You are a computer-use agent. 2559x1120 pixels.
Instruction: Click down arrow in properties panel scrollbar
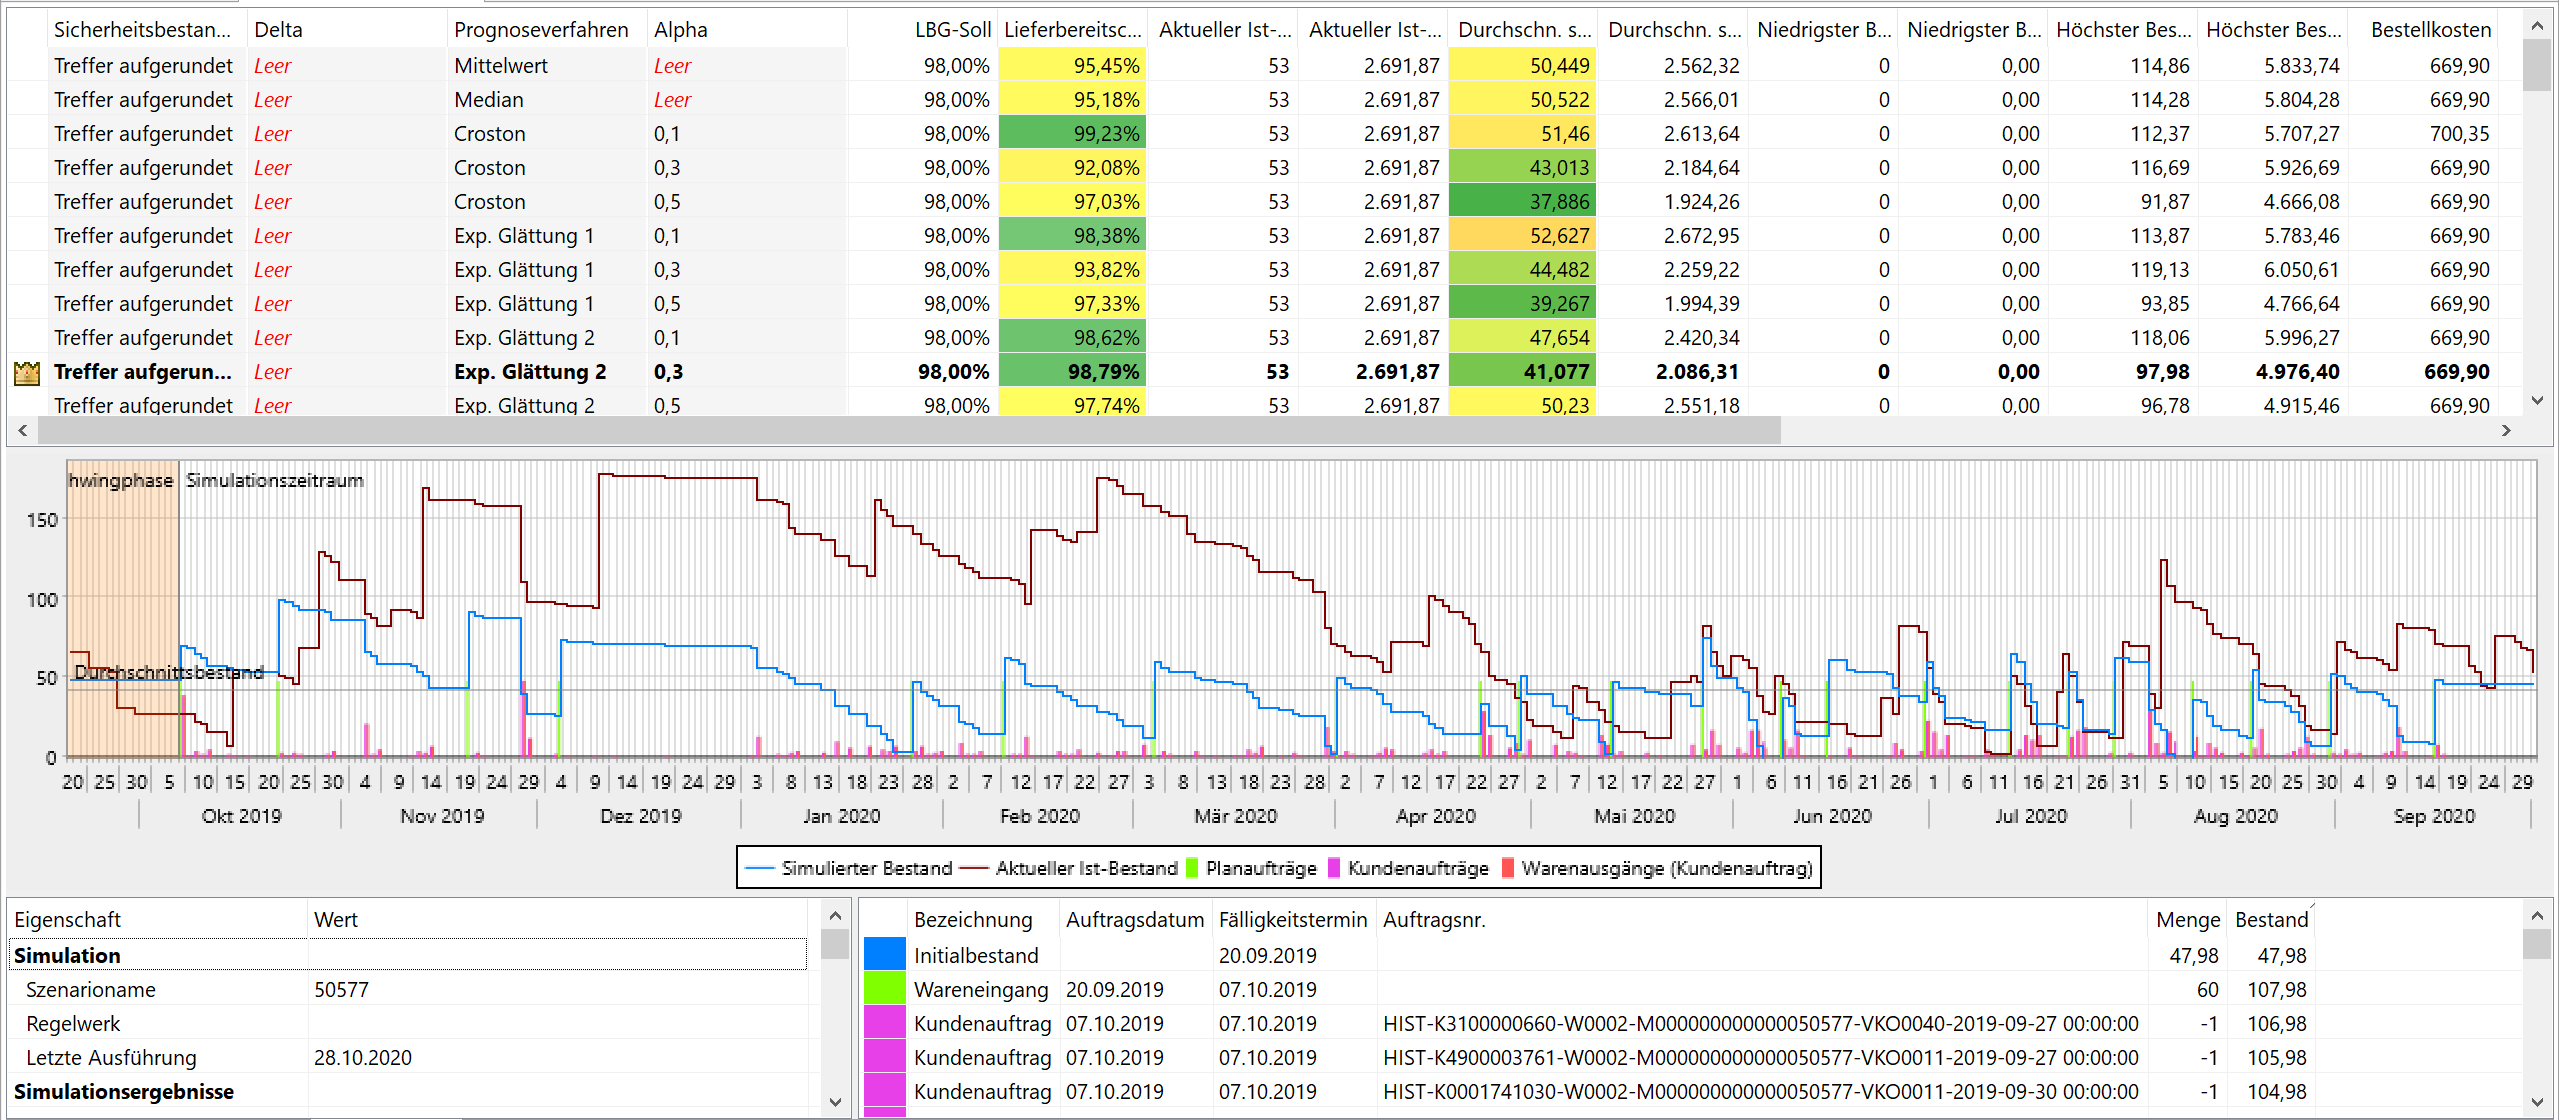point(835,1101)
